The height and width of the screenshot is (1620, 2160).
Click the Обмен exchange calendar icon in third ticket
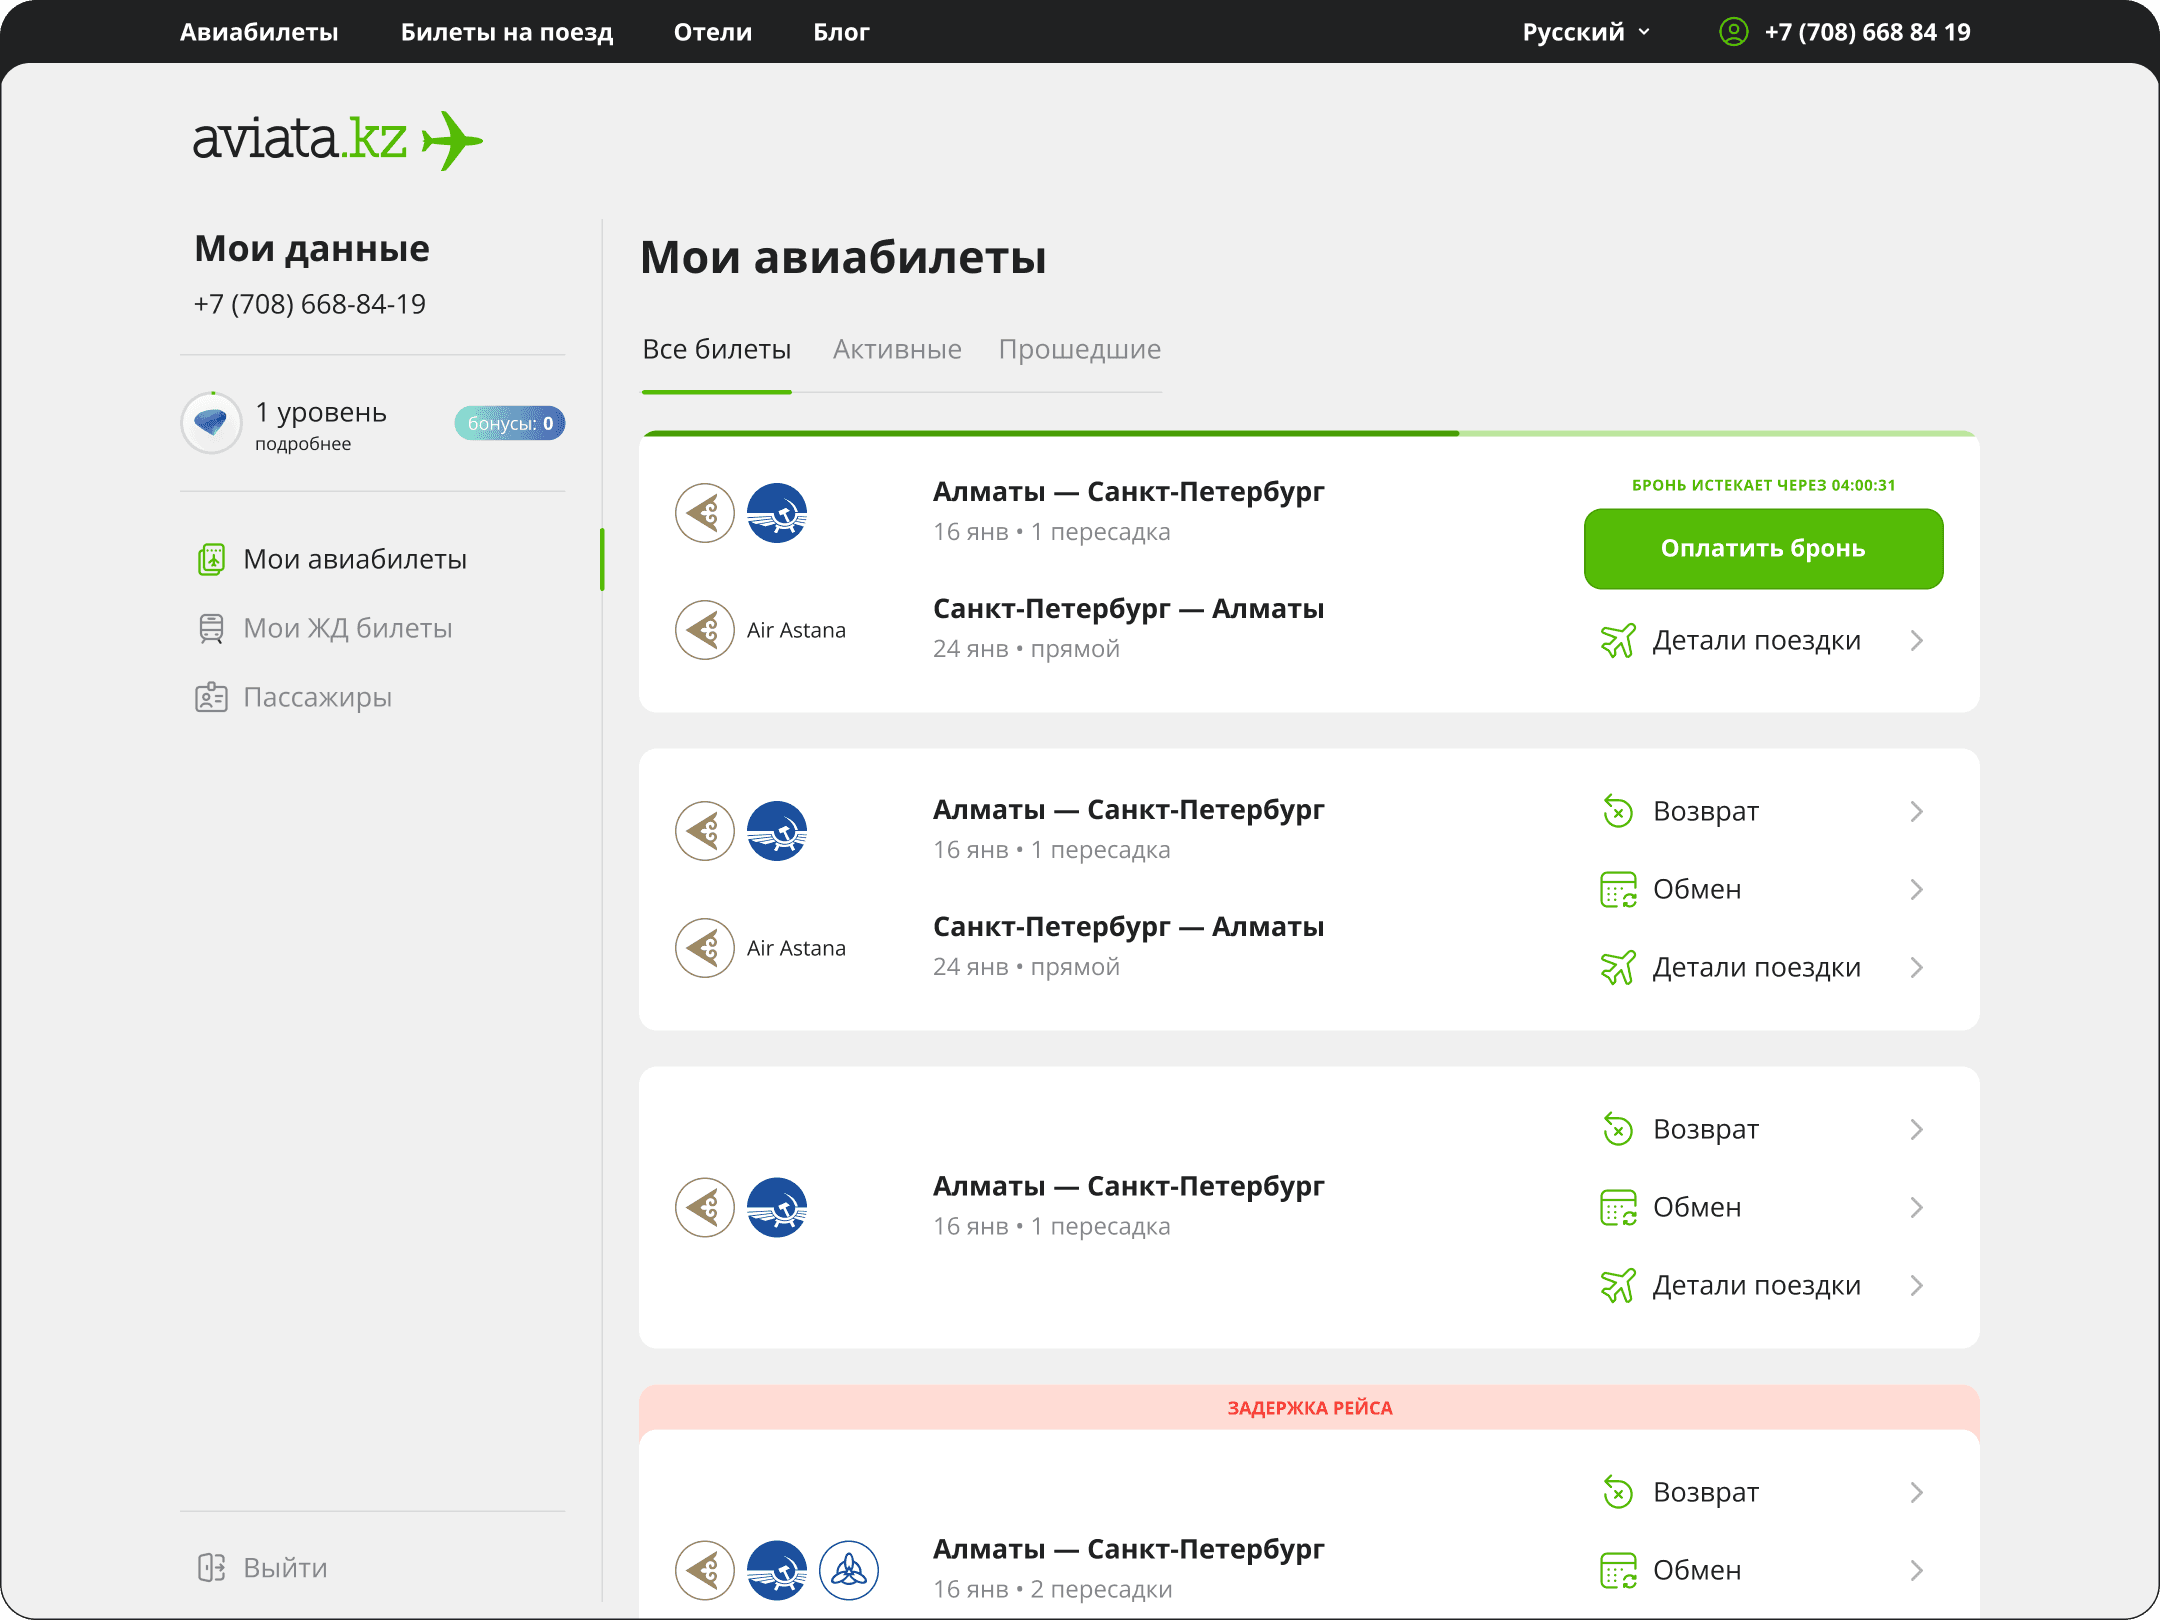click(x=1618, y=1207)
